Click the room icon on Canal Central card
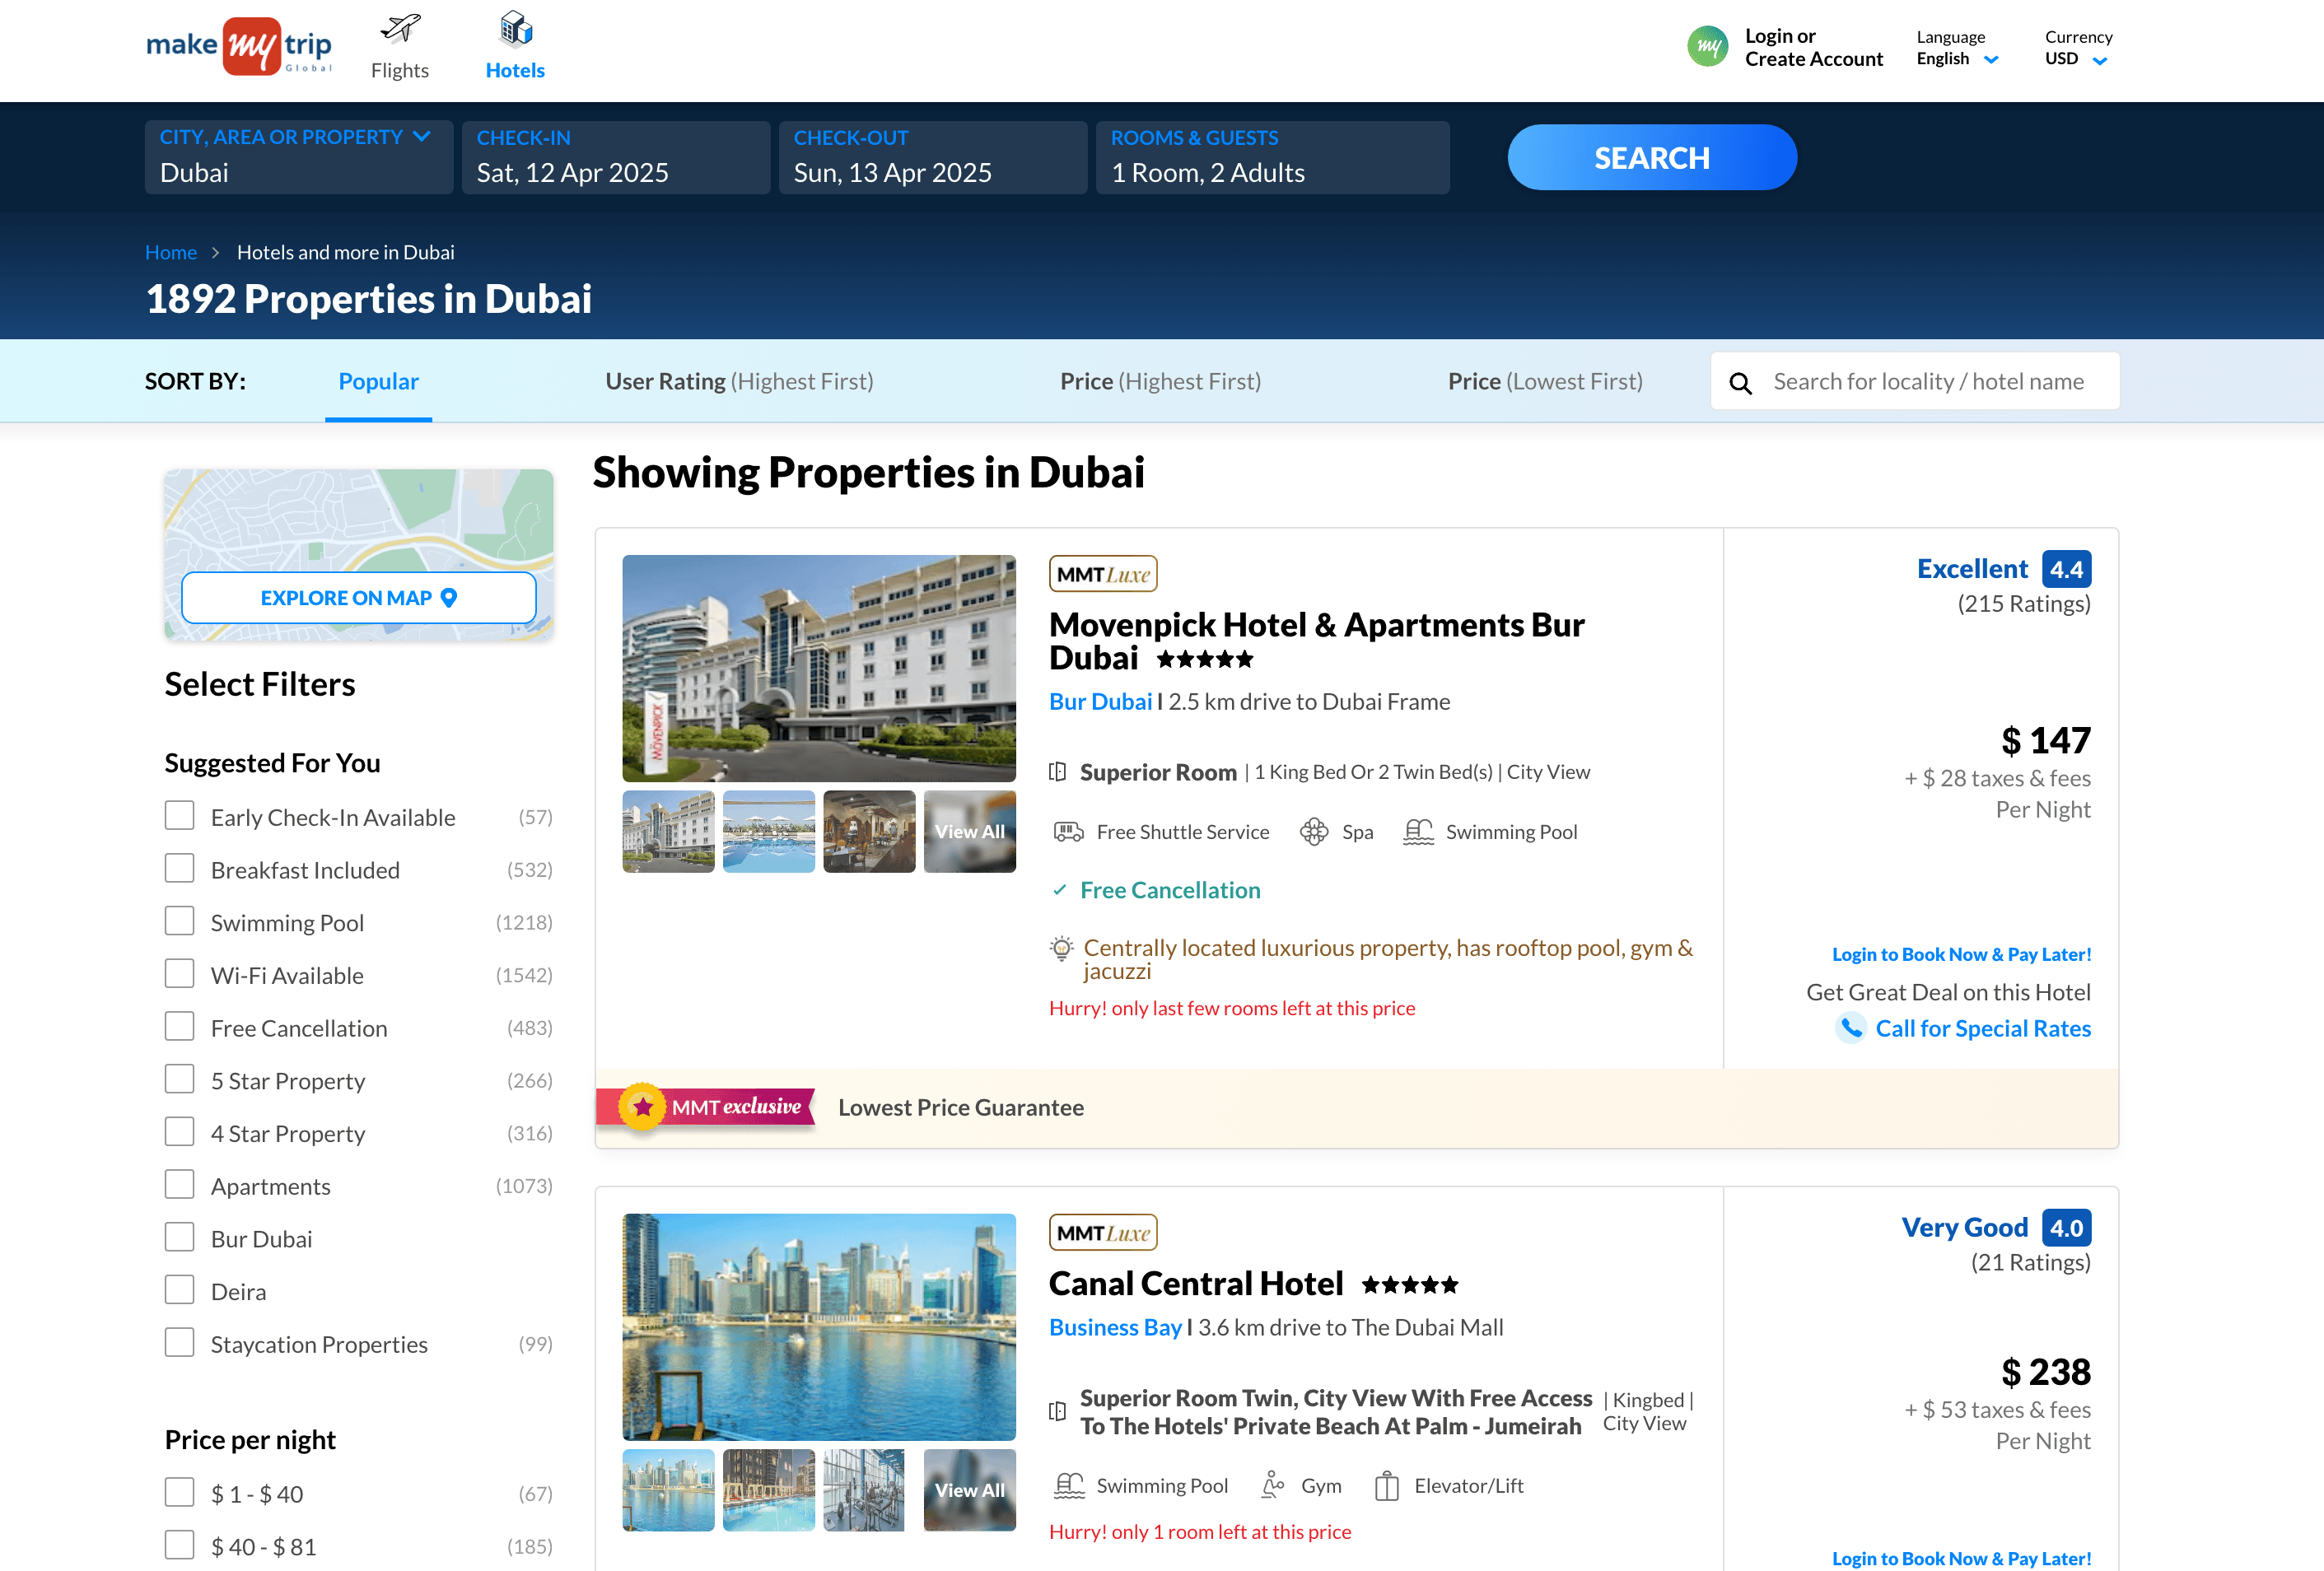 (x=1057, y=1412)
